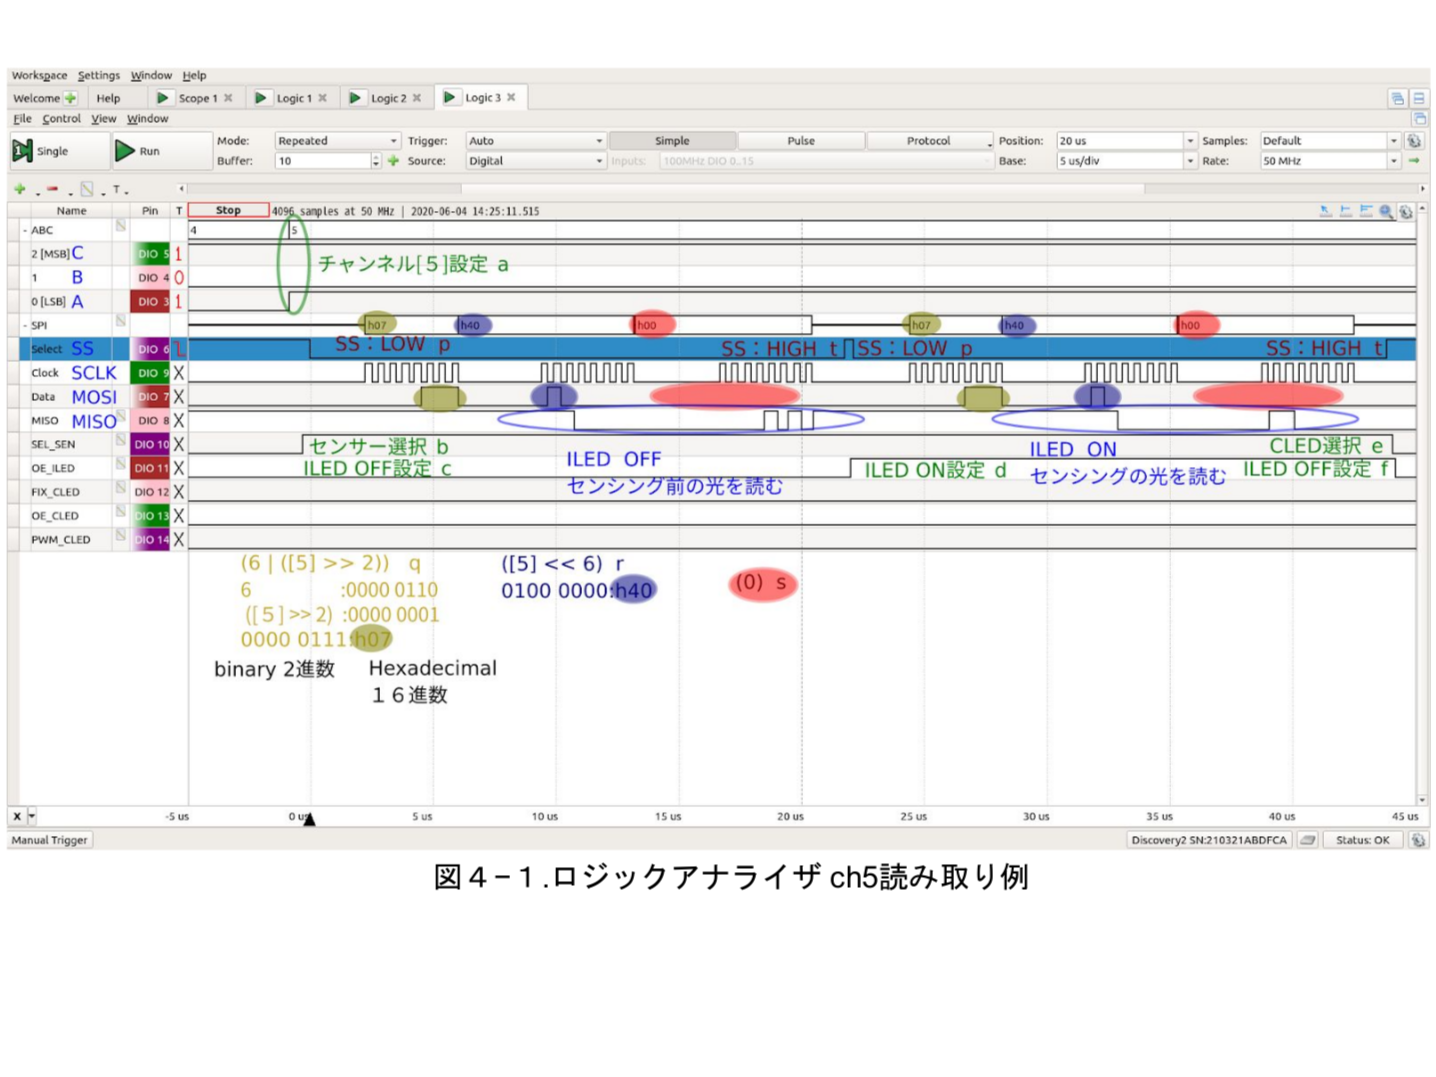The width and height of the screenshot is (1436, 1077).
Task: Start a Single acquisition
Action: [x=42, y=151]
